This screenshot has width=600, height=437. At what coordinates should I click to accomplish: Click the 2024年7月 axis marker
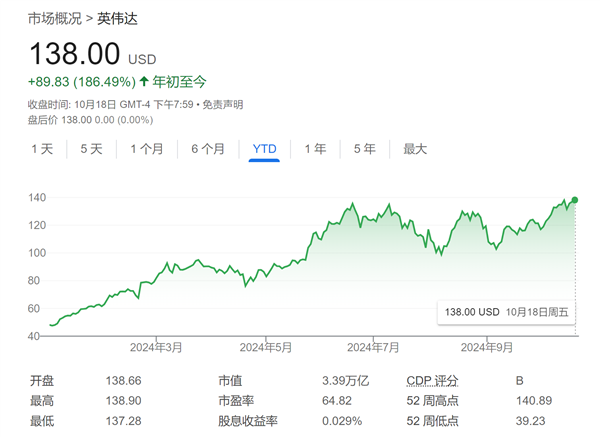(x=373, y=348)
